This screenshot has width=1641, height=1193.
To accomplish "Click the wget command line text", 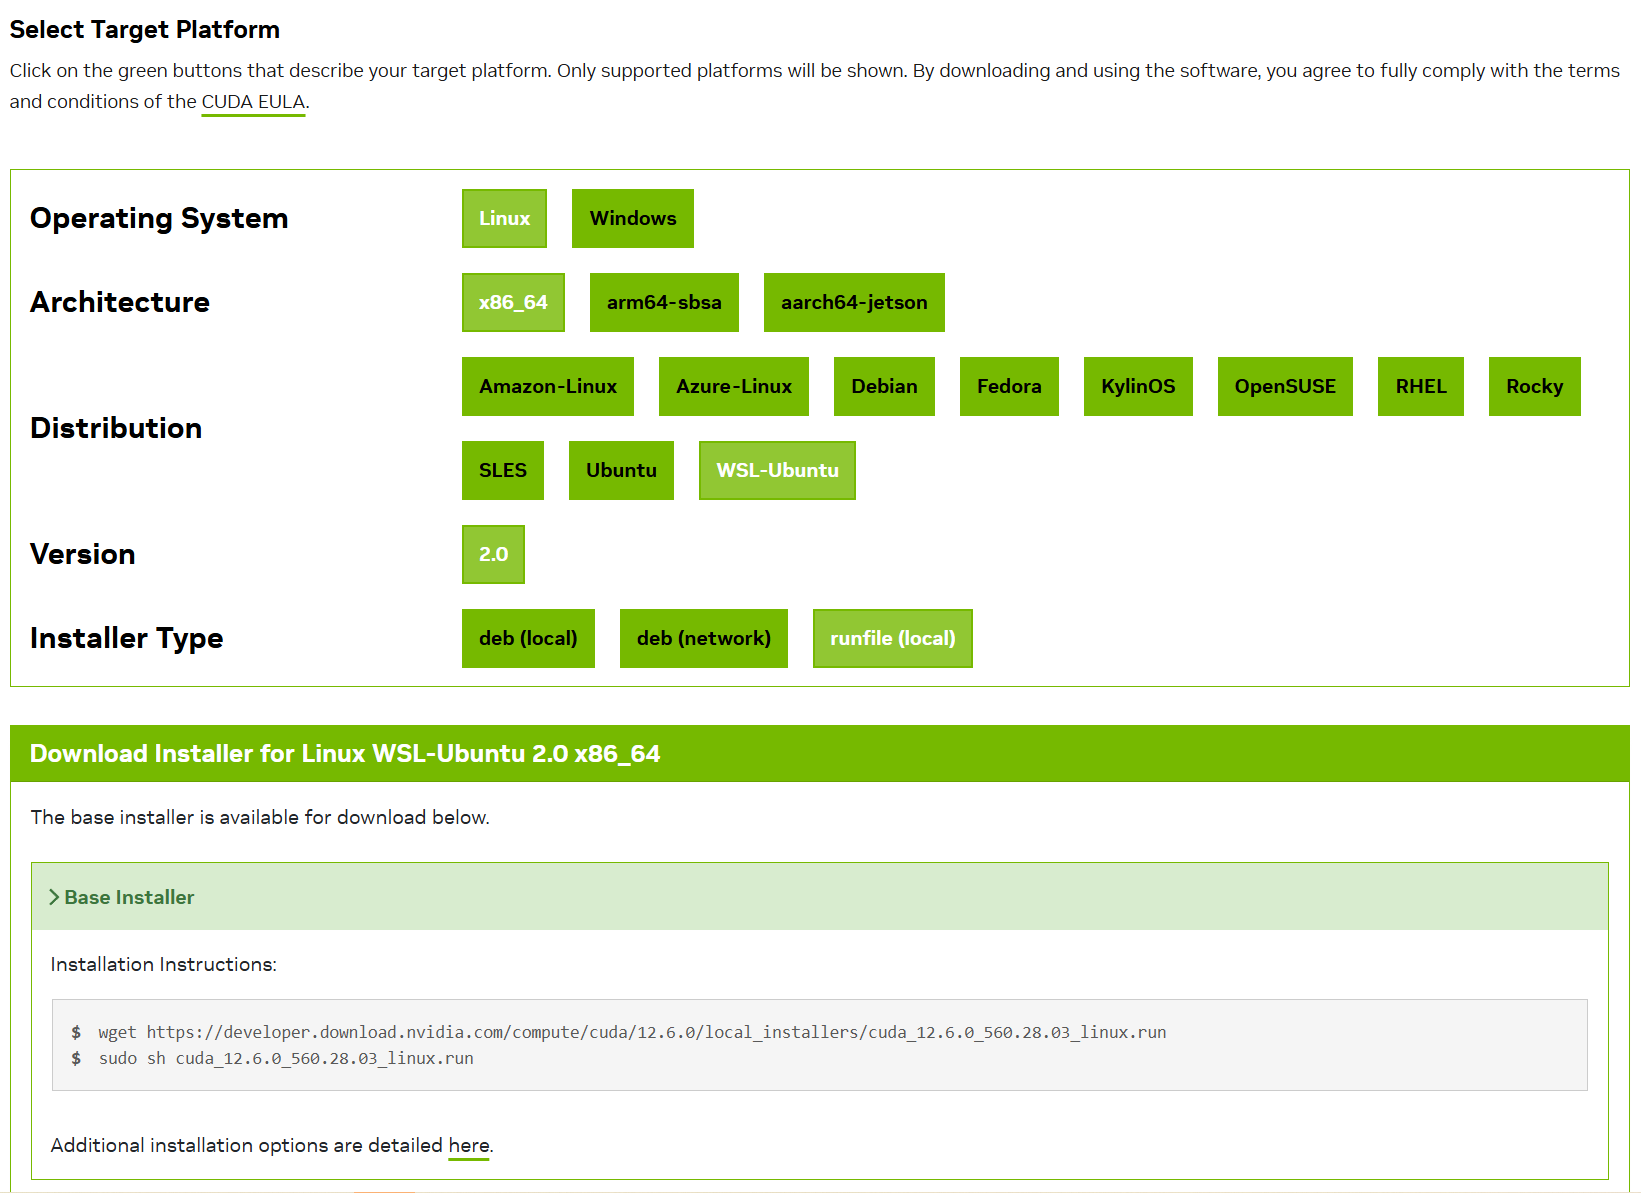I will (x=632, y=1032).
